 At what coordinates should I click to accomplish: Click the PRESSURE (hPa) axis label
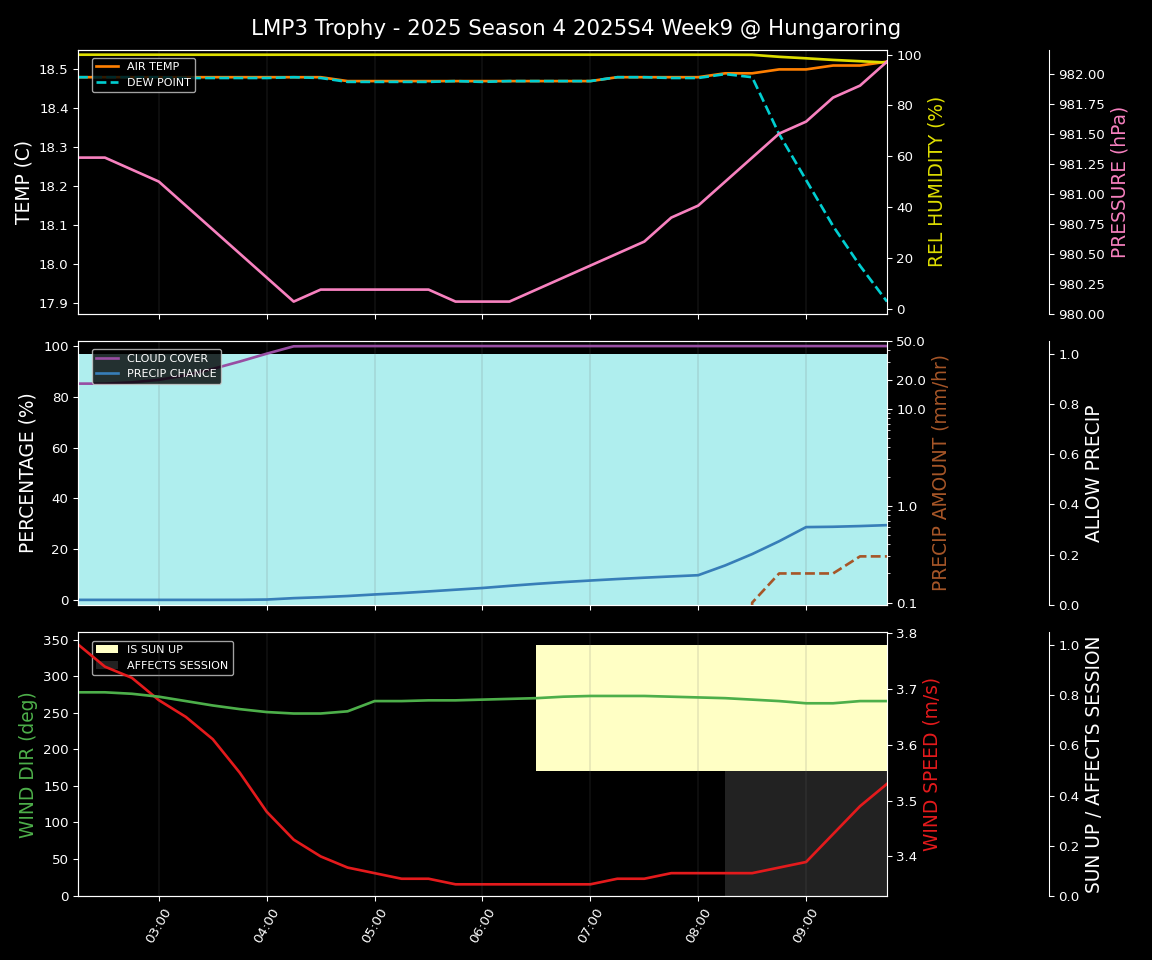point(1119,182)
